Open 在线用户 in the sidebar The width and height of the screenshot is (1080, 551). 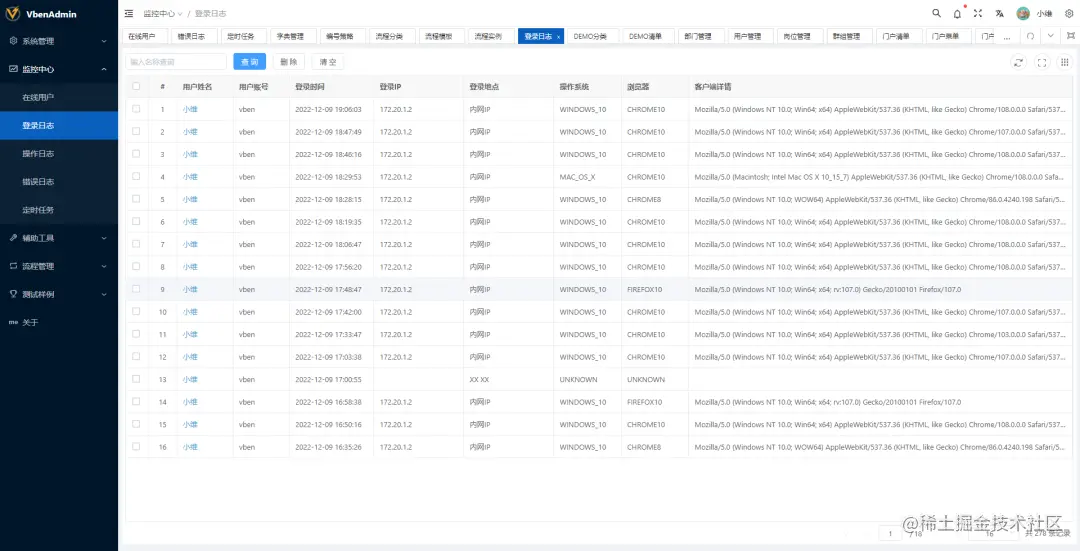[59, 97]
